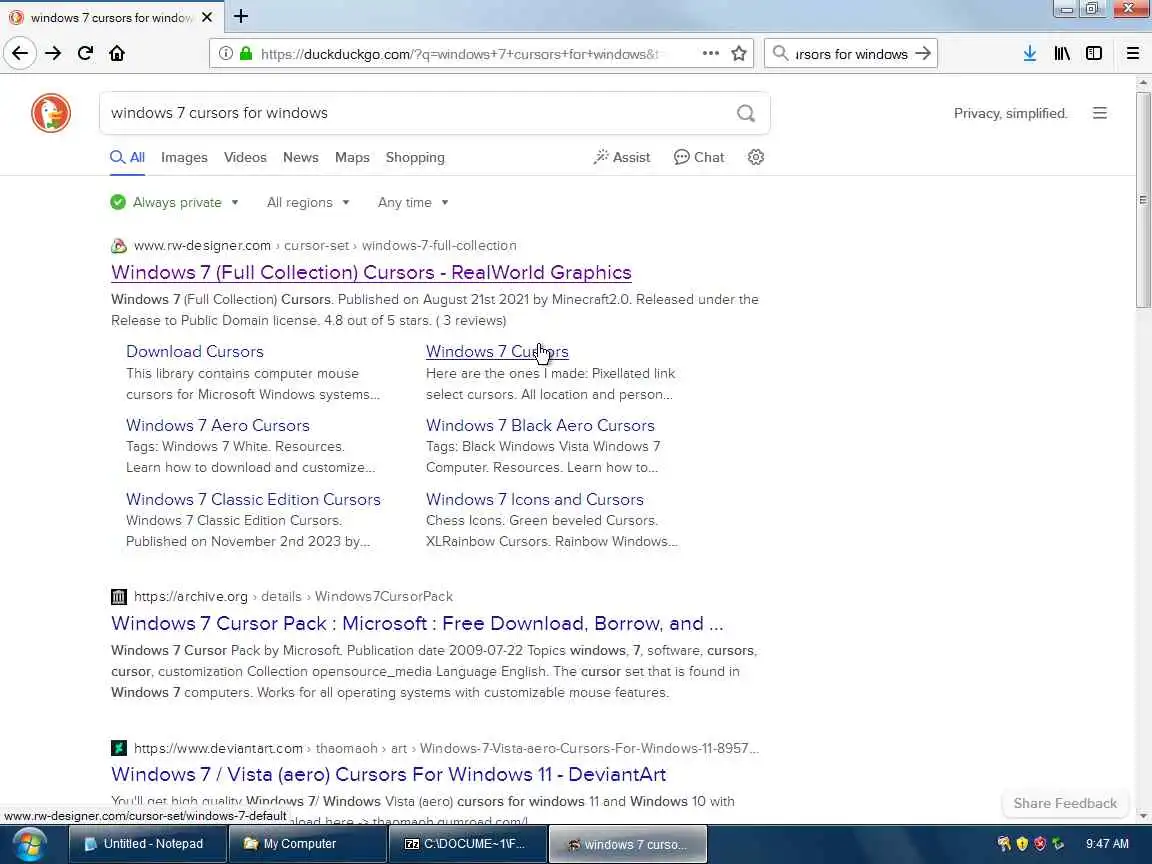Close the windows 7 cursors tab

[207, 17]
